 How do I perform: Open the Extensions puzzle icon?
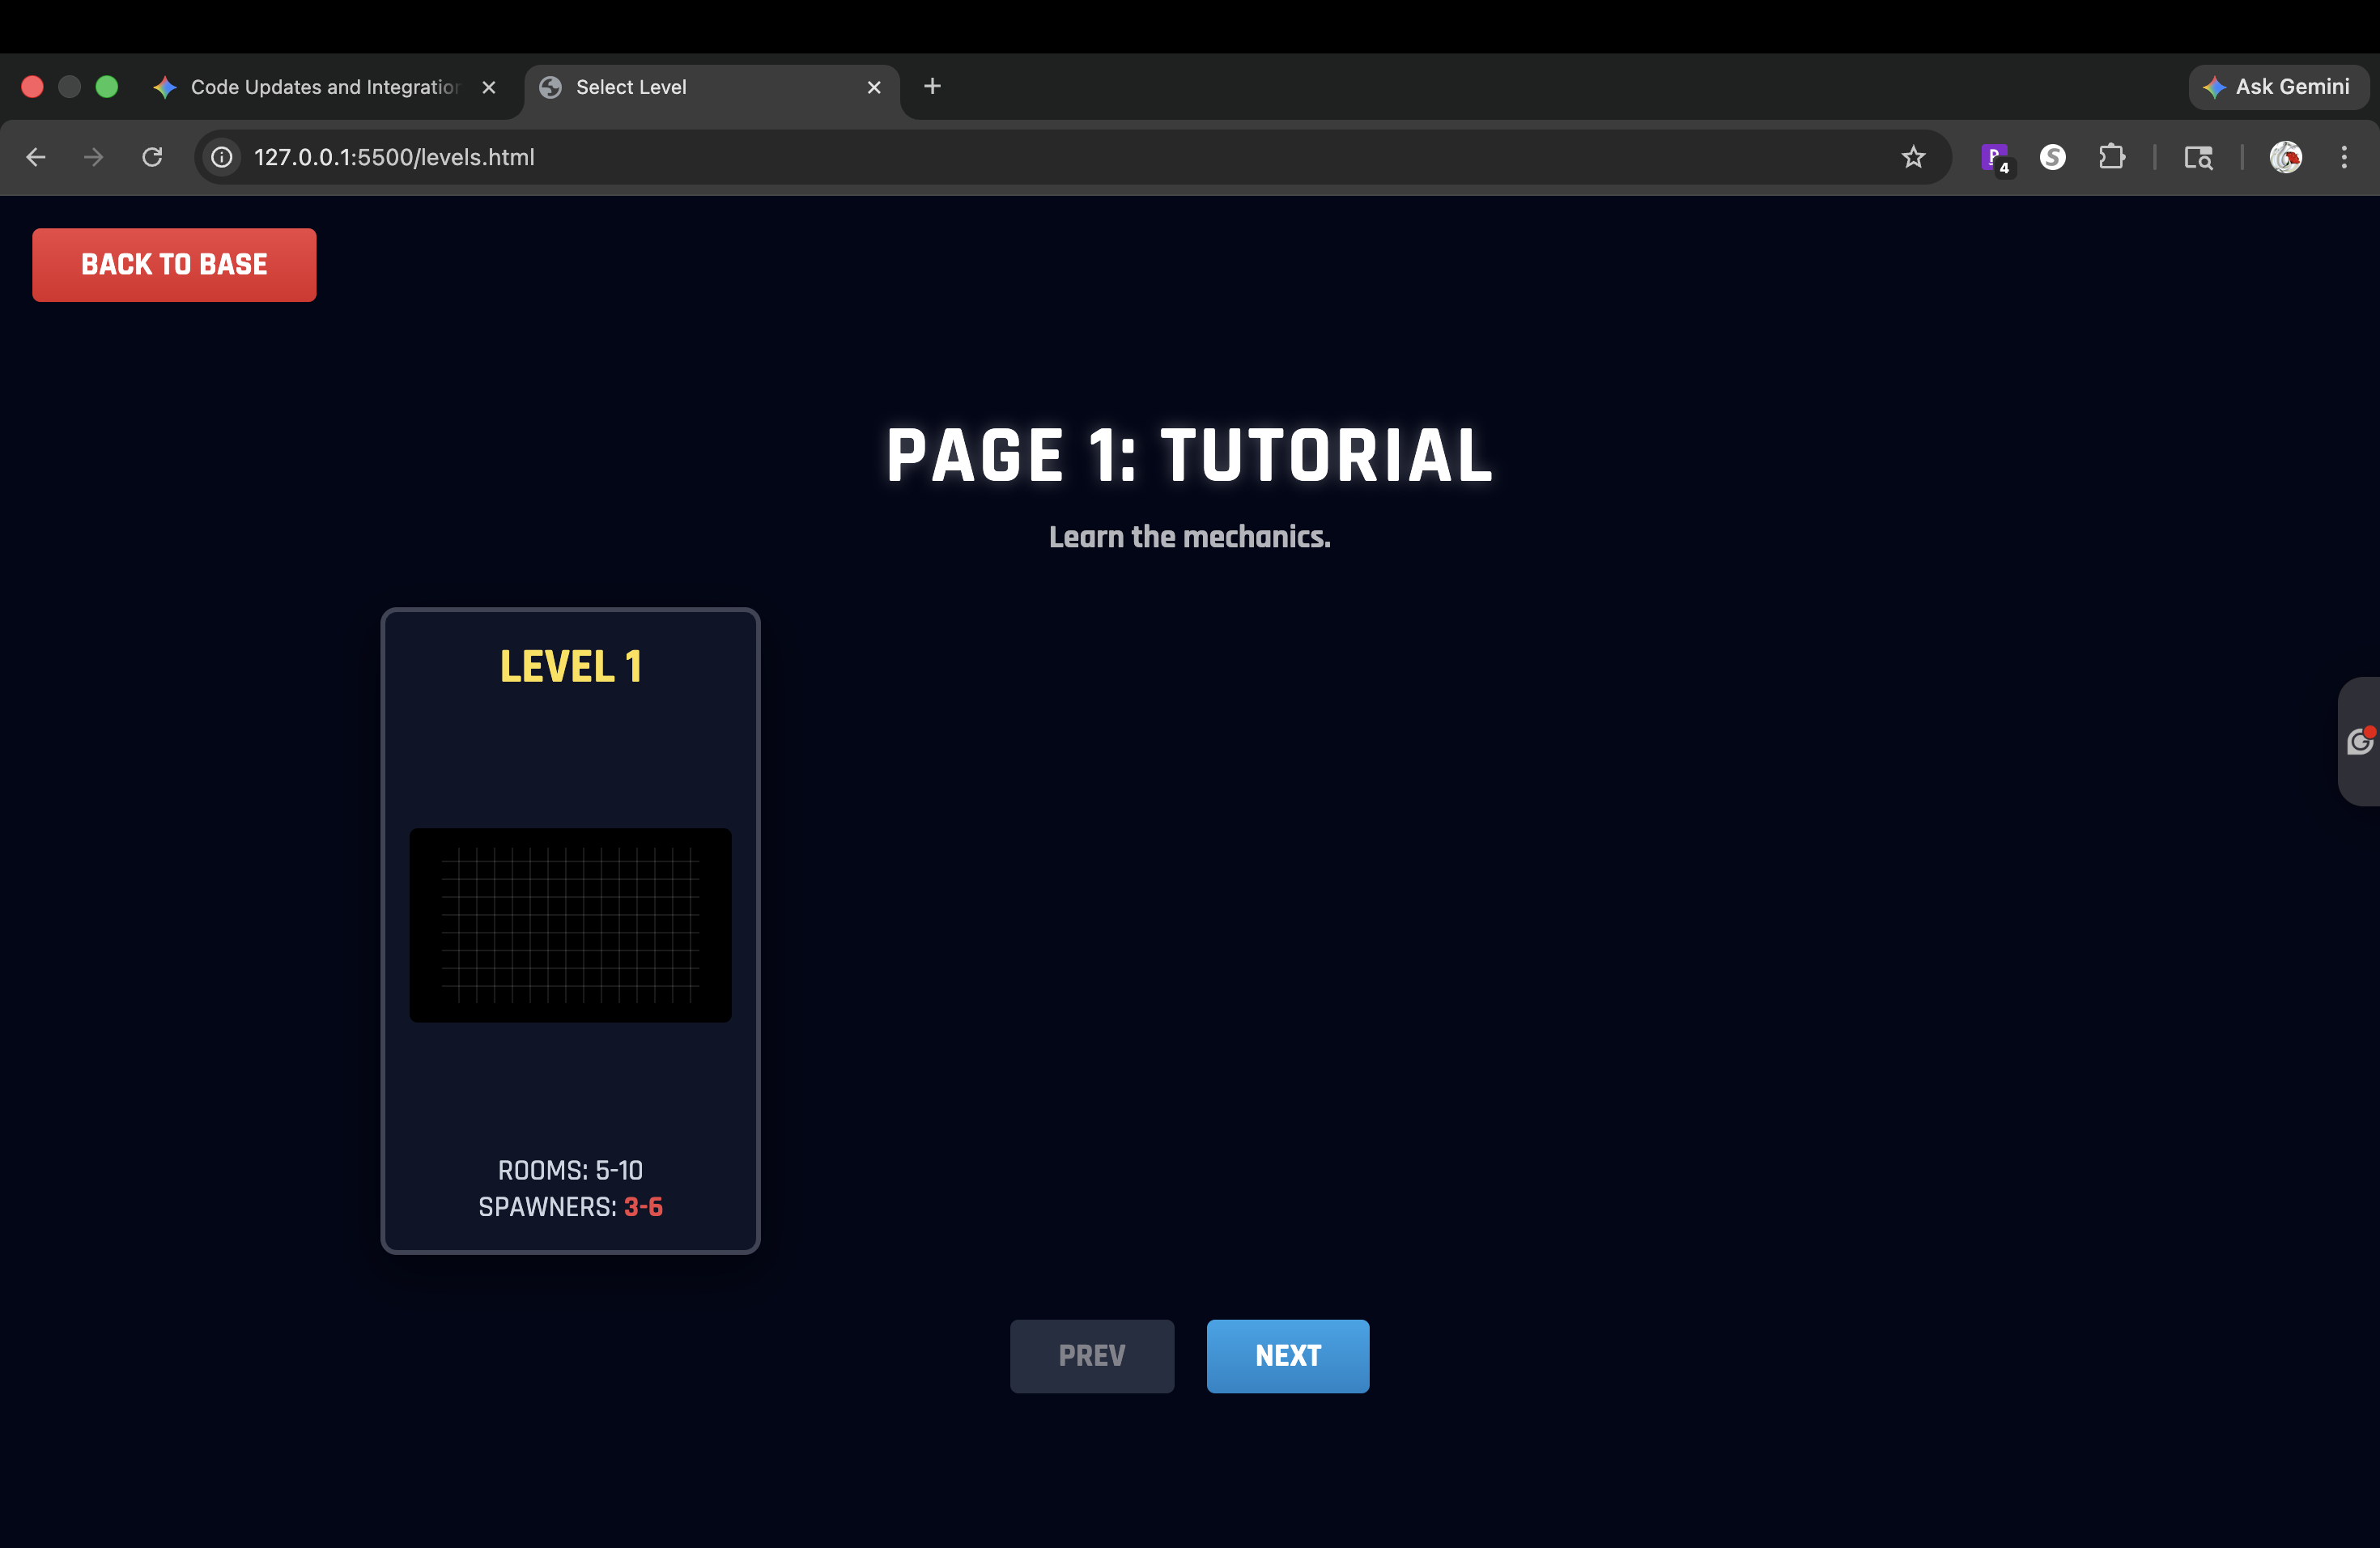[x=2111, y=157]
